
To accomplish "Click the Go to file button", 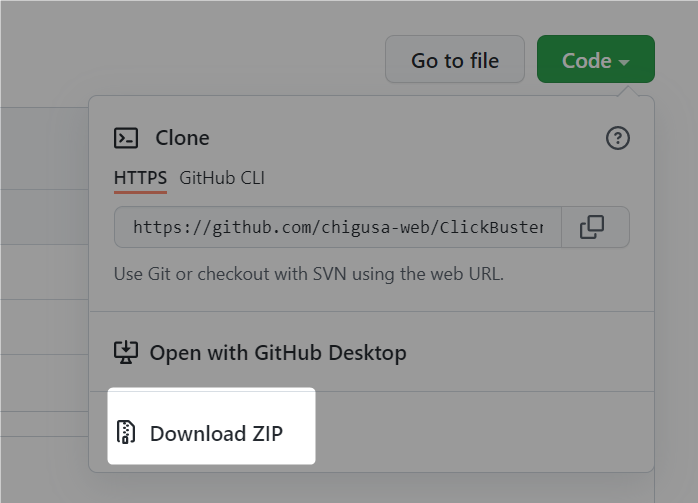I will 455,59.
